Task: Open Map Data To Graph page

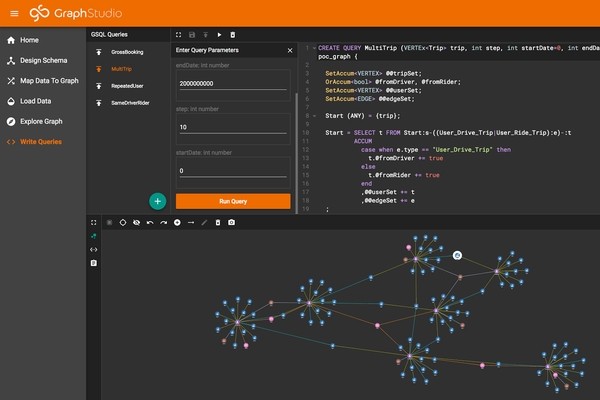Action: [x=43, y=81]
